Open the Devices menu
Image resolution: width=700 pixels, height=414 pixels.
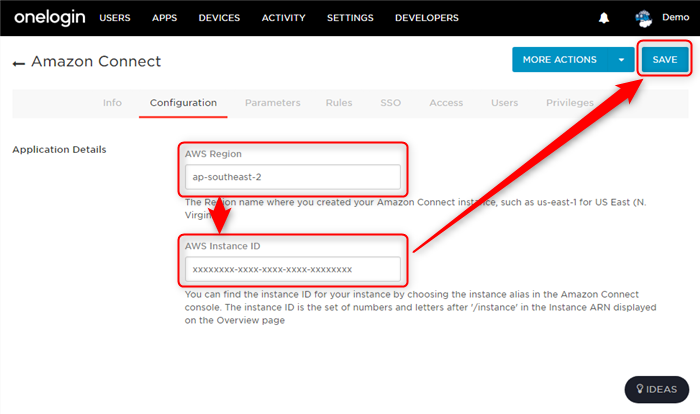click(x=219, y=18)
